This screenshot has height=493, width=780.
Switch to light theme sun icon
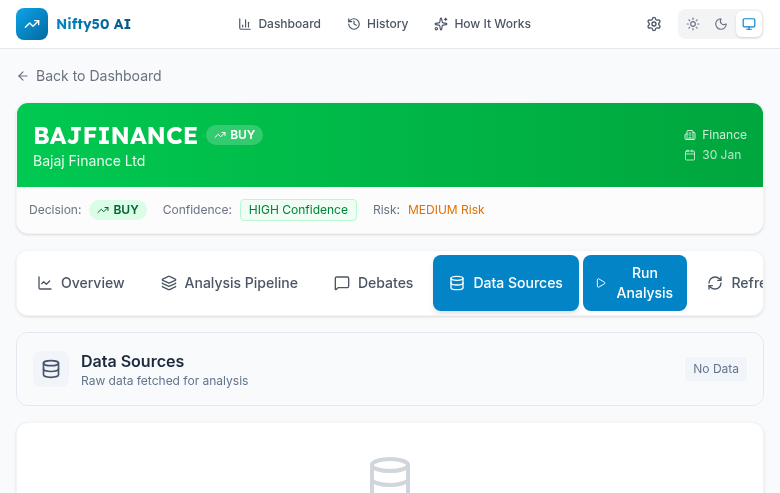[x=693, y=24]
